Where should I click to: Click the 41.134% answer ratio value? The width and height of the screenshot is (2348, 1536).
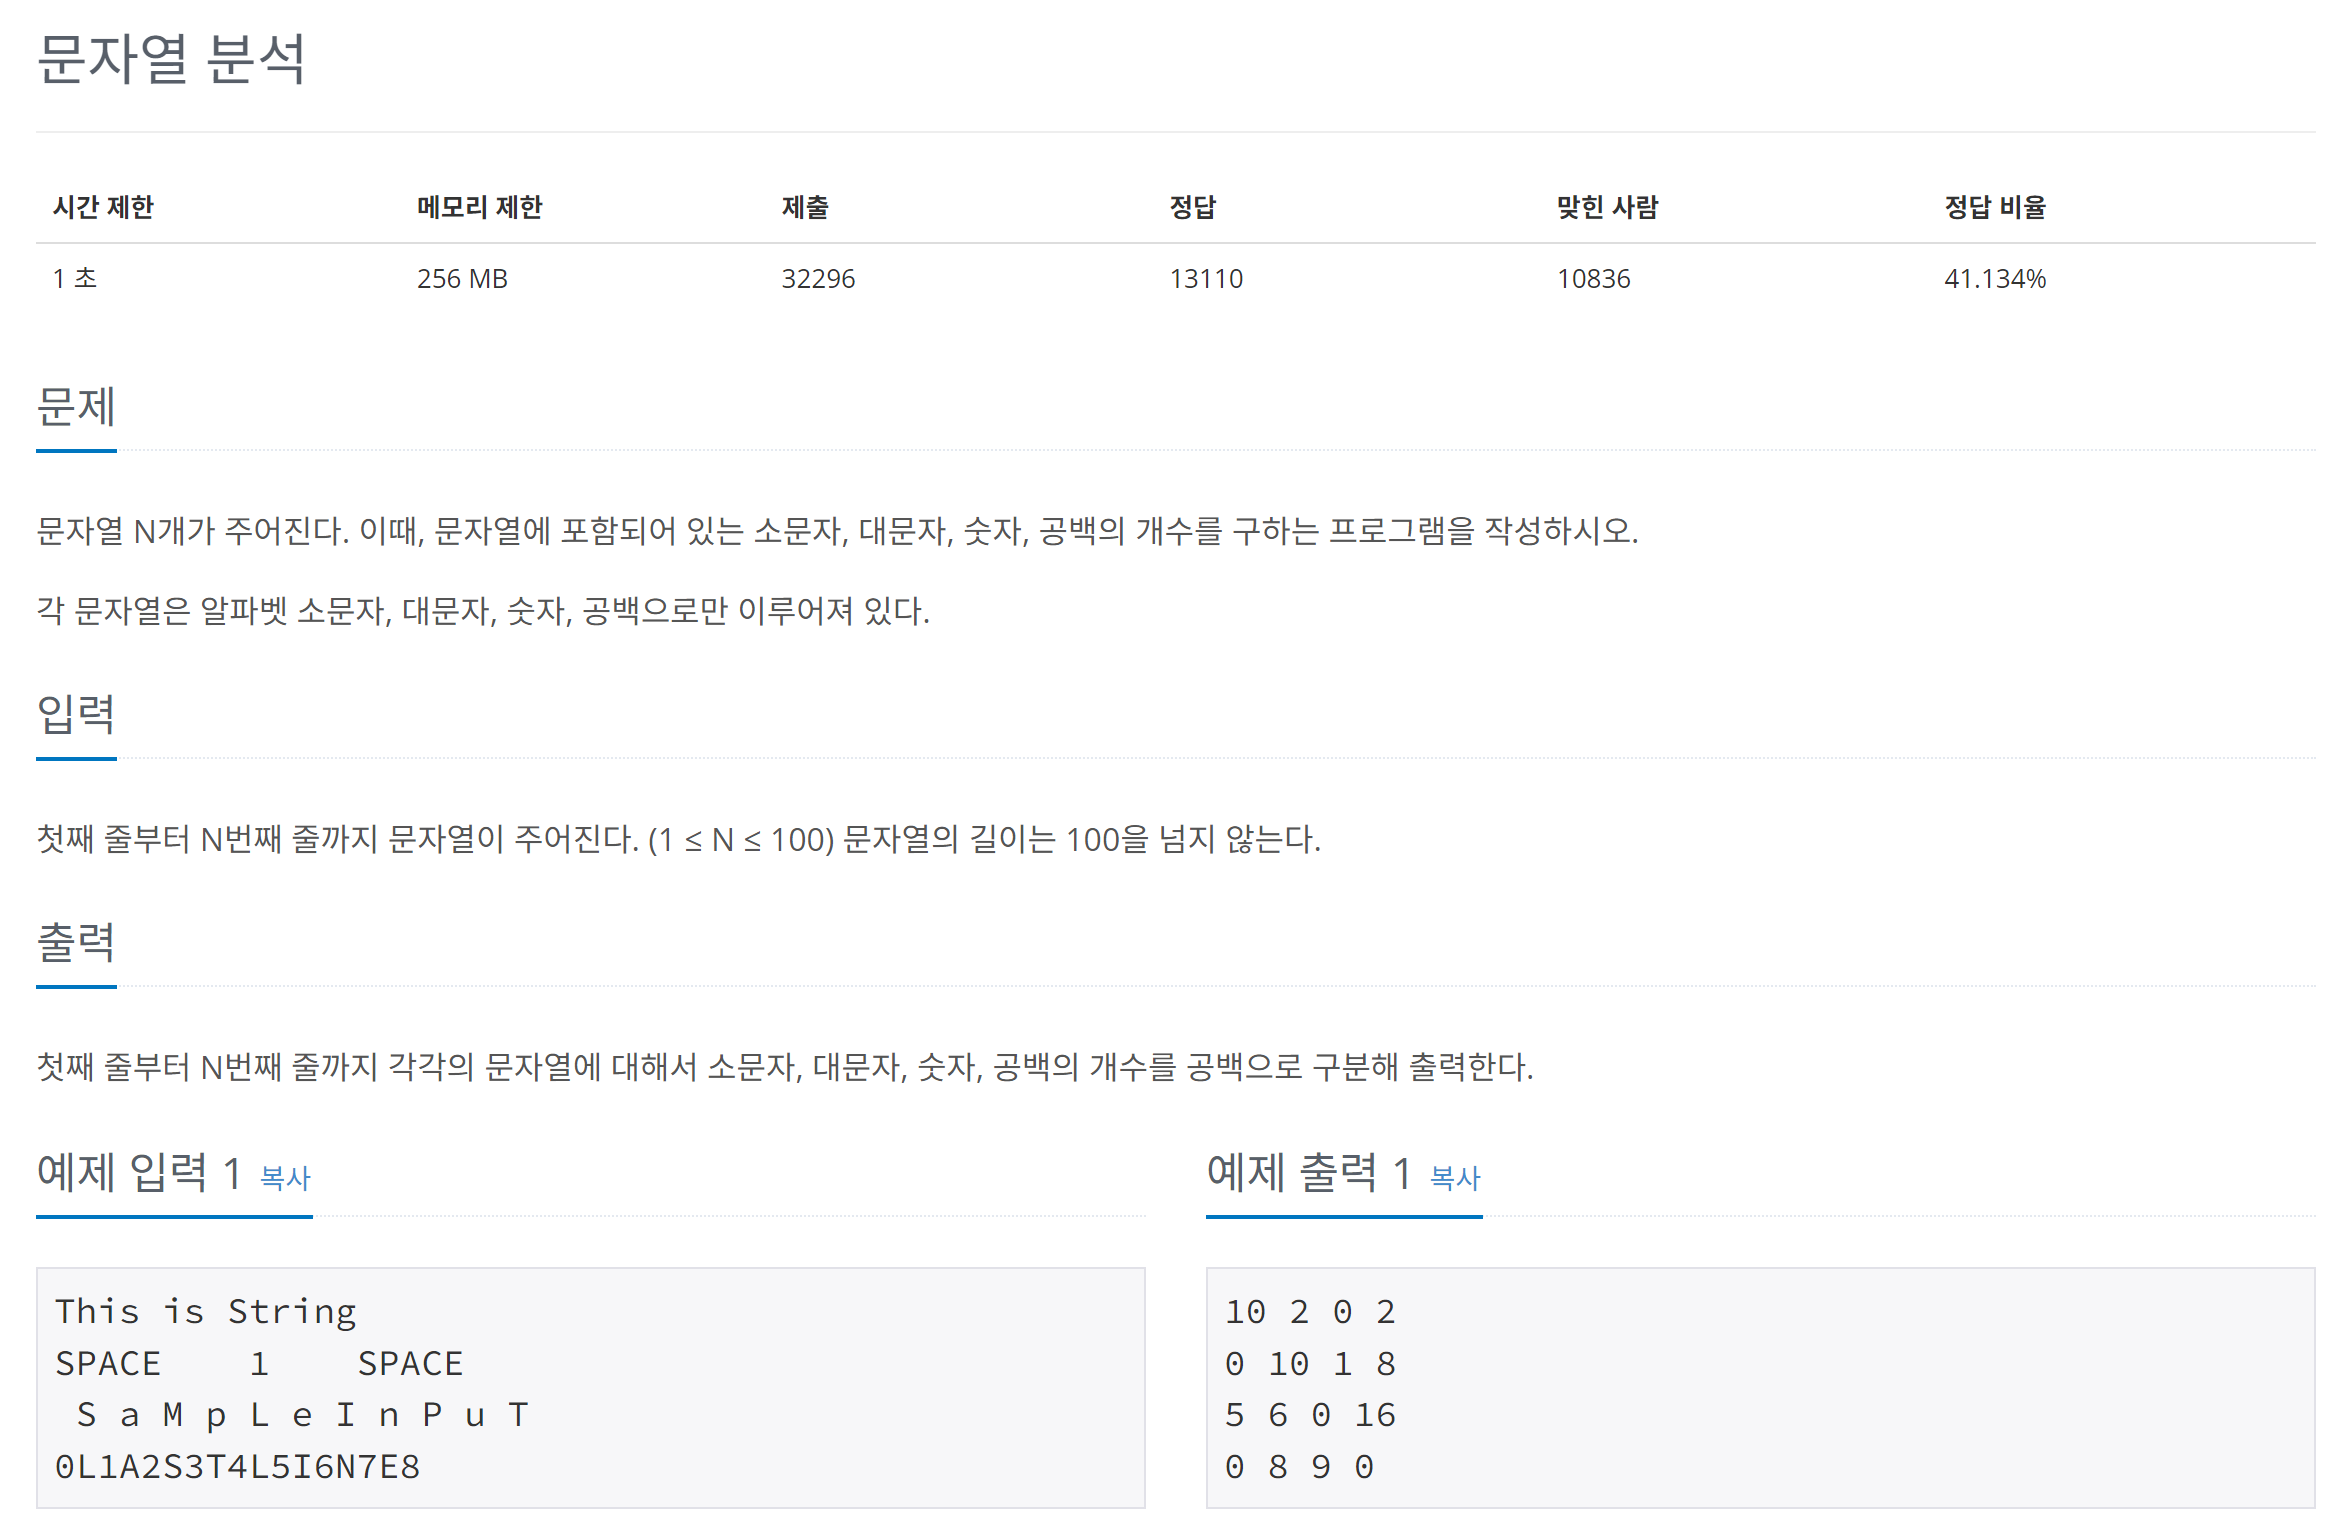(x=1994, y=279)
